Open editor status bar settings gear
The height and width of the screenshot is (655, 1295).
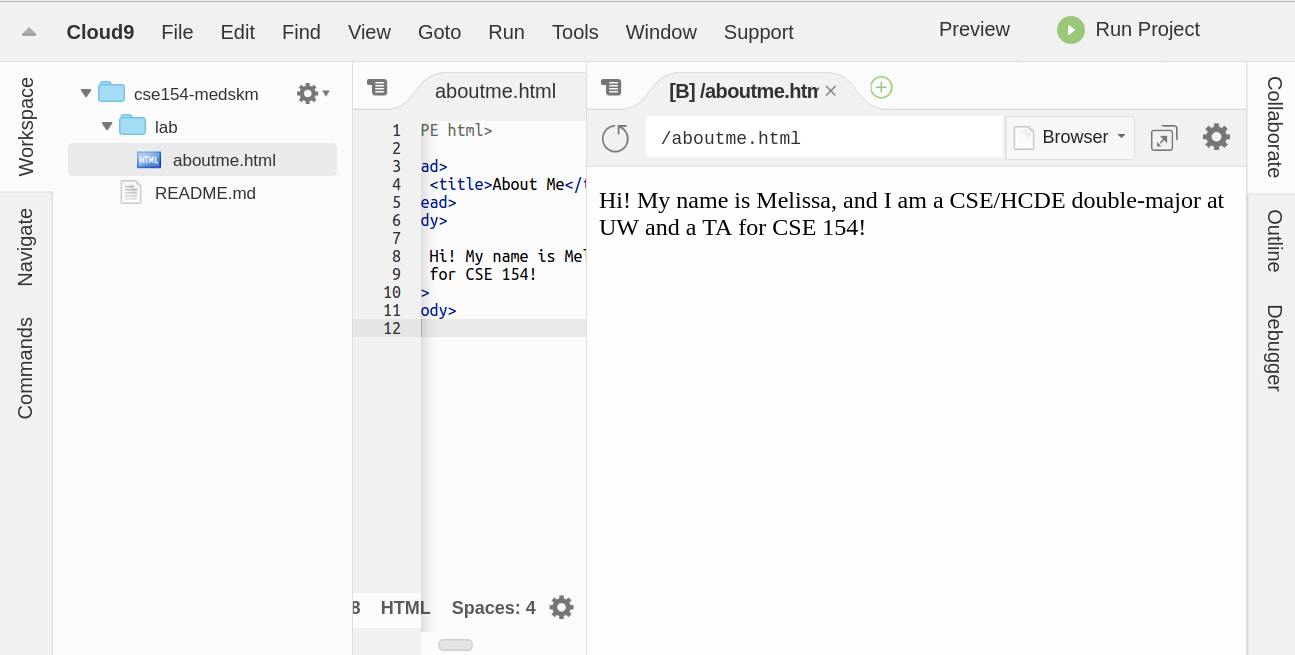click(x=562, y=607)
